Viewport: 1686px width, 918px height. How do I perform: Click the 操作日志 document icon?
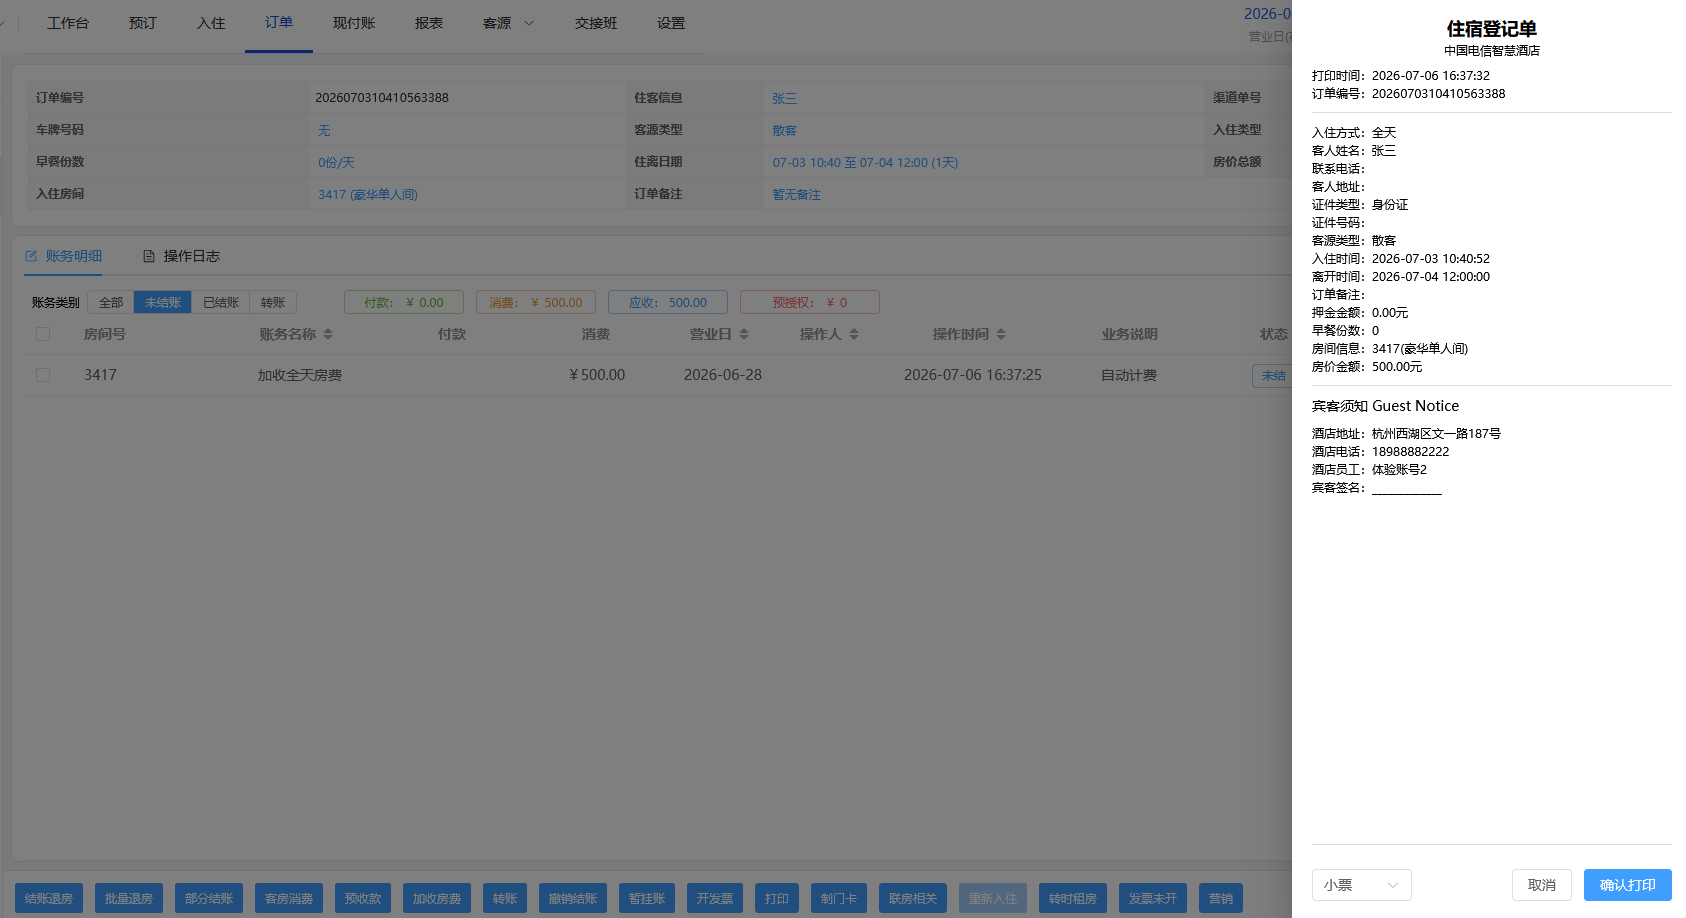pos(149,256)
